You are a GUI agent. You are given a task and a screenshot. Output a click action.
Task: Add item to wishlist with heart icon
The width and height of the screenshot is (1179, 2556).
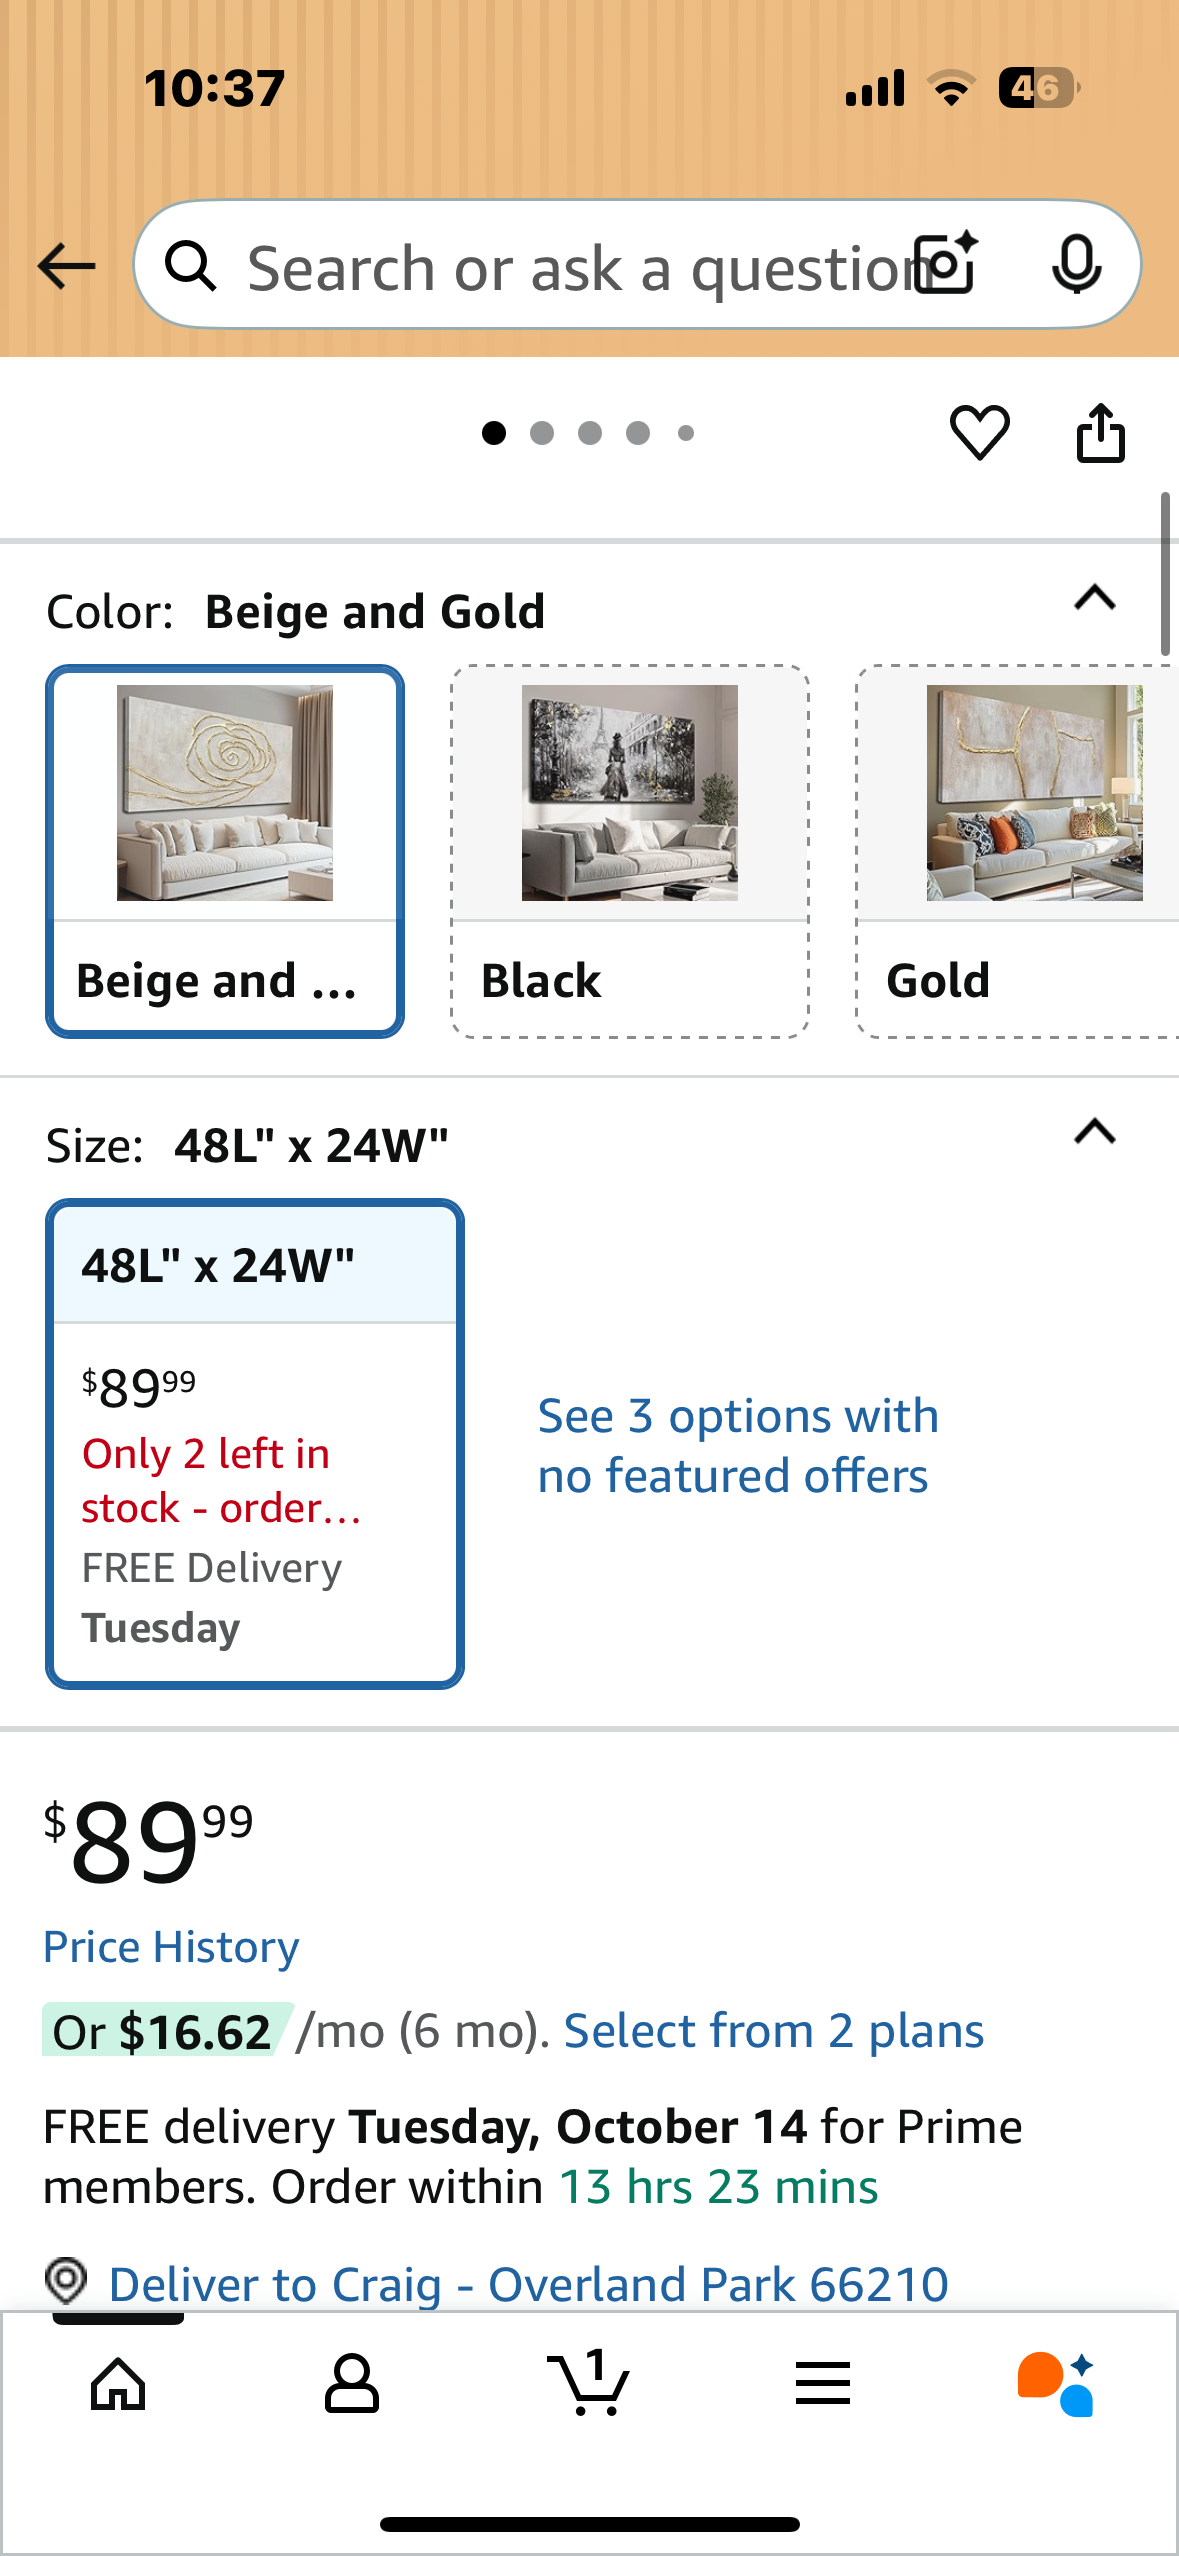pos(979,433)
